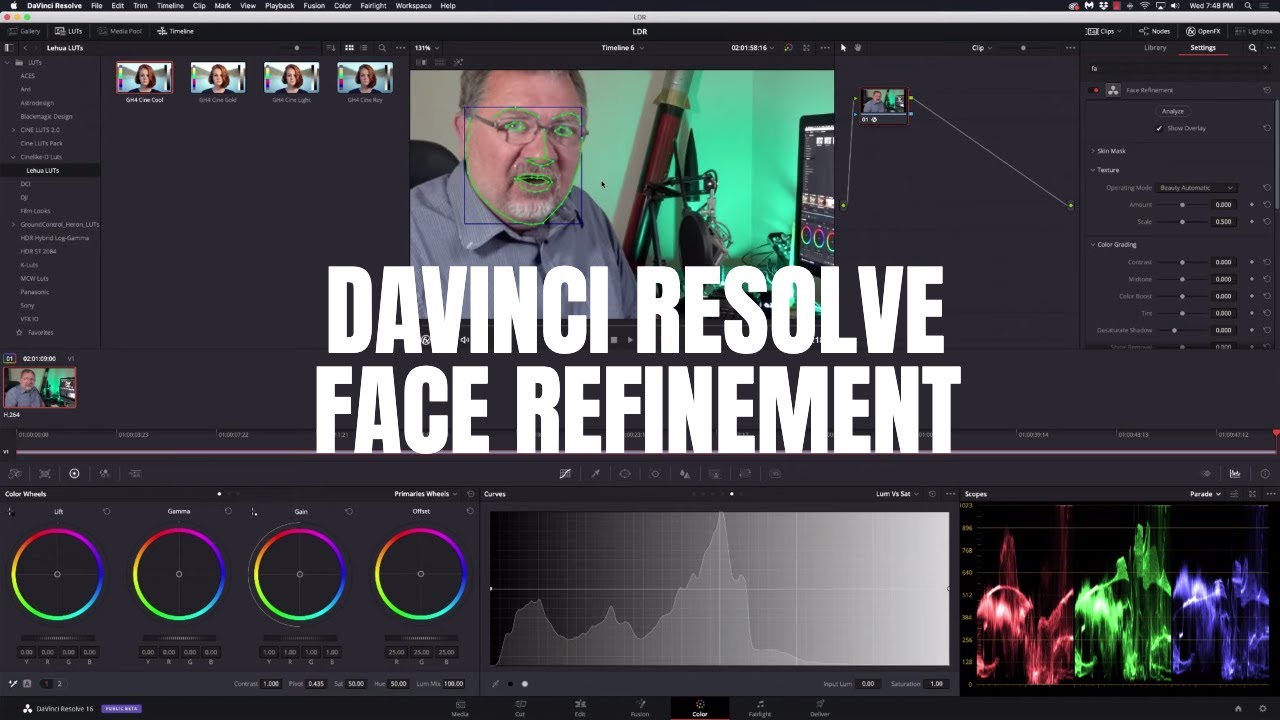The height and width of the screenshot is (720, 1280).
Task: Select the GH4 Cine Cool LUT thumbnail
Action: tap(144, 77)
